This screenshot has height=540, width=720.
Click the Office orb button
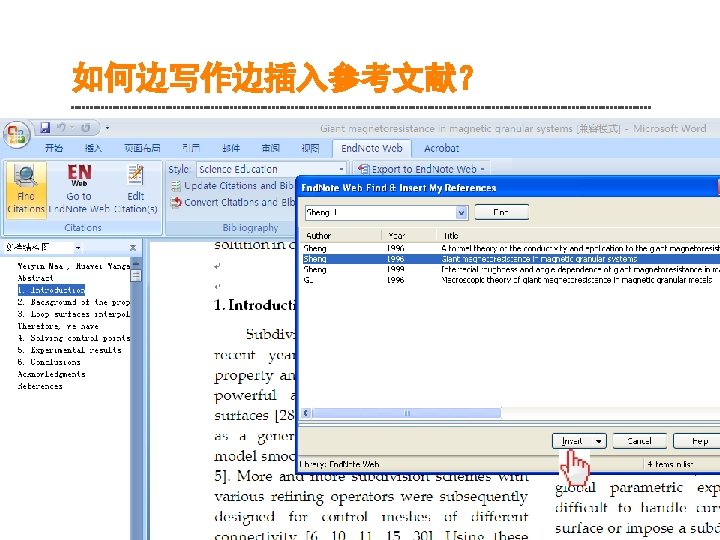(x=17, y=135)
